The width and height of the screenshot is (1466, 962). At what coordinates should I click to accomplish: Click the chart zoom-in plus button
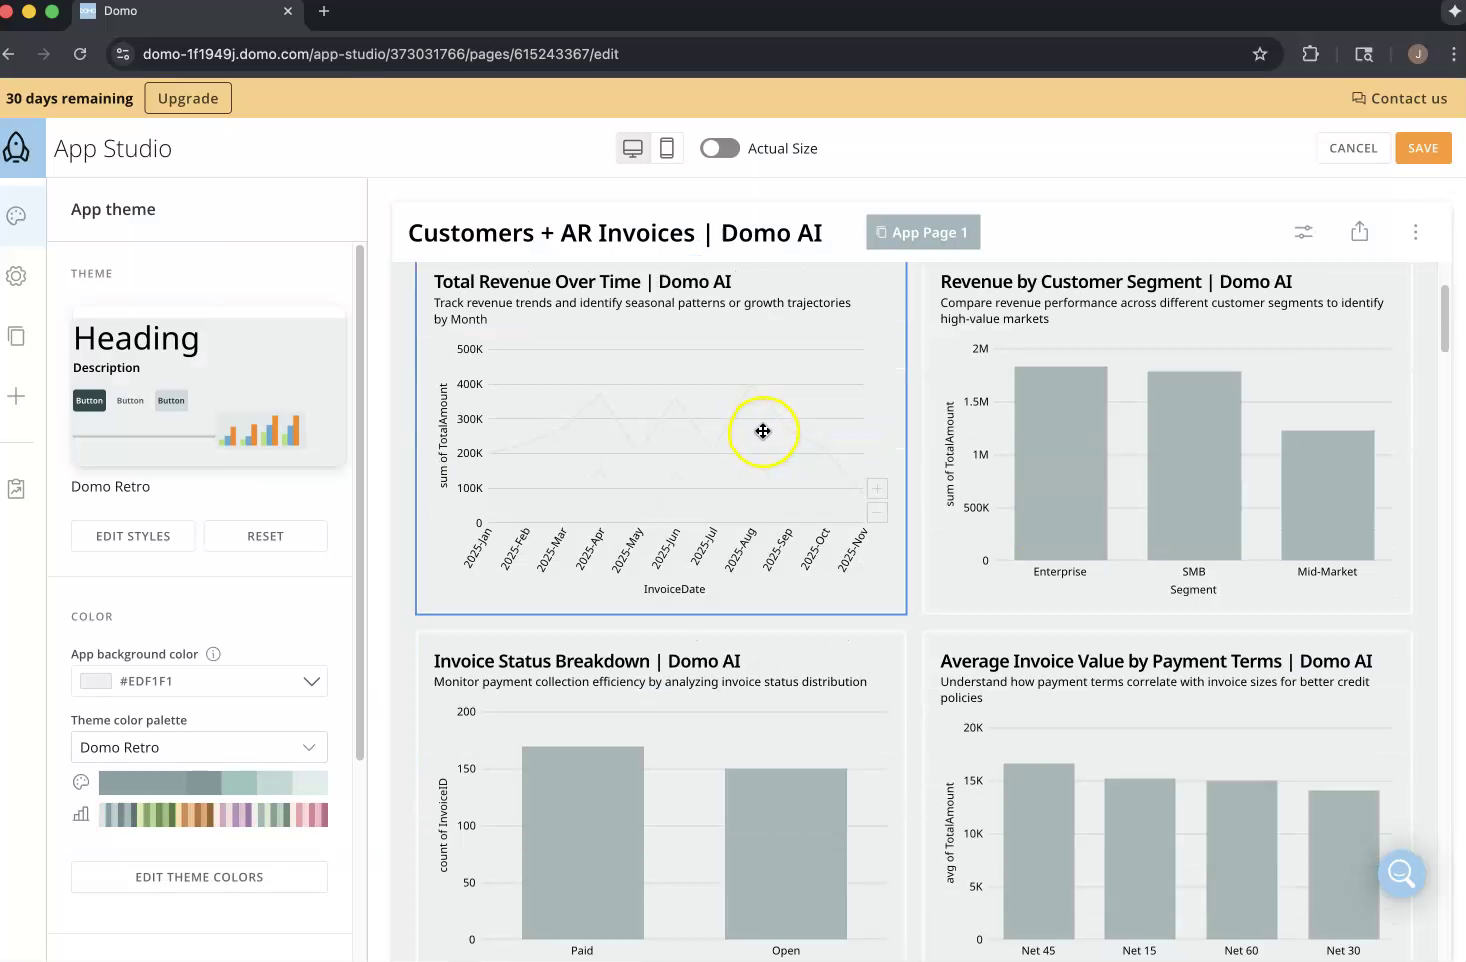(877, 489)
